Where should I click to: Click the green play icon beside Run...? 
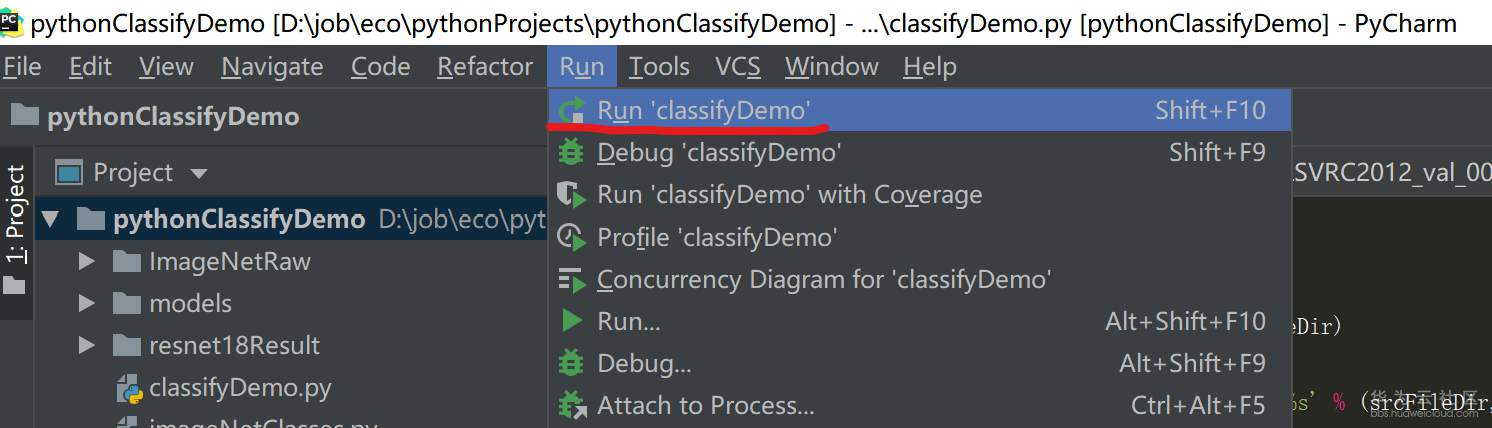(572, 321)
